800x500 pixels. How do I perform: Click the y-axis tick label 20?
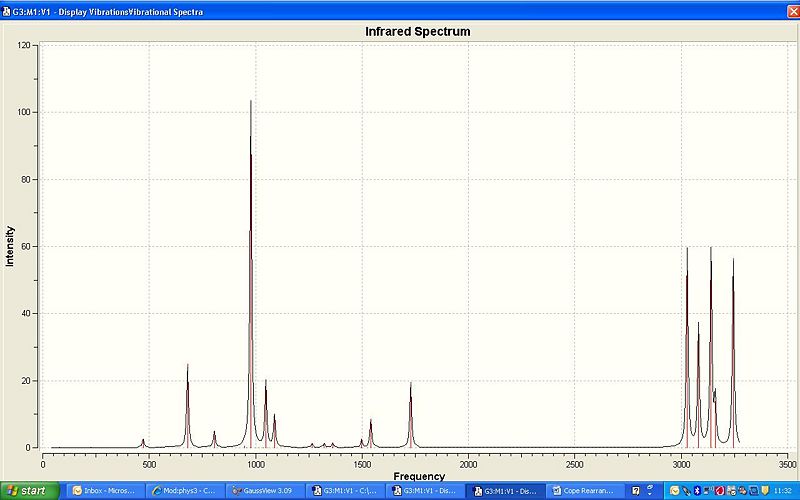26,381
